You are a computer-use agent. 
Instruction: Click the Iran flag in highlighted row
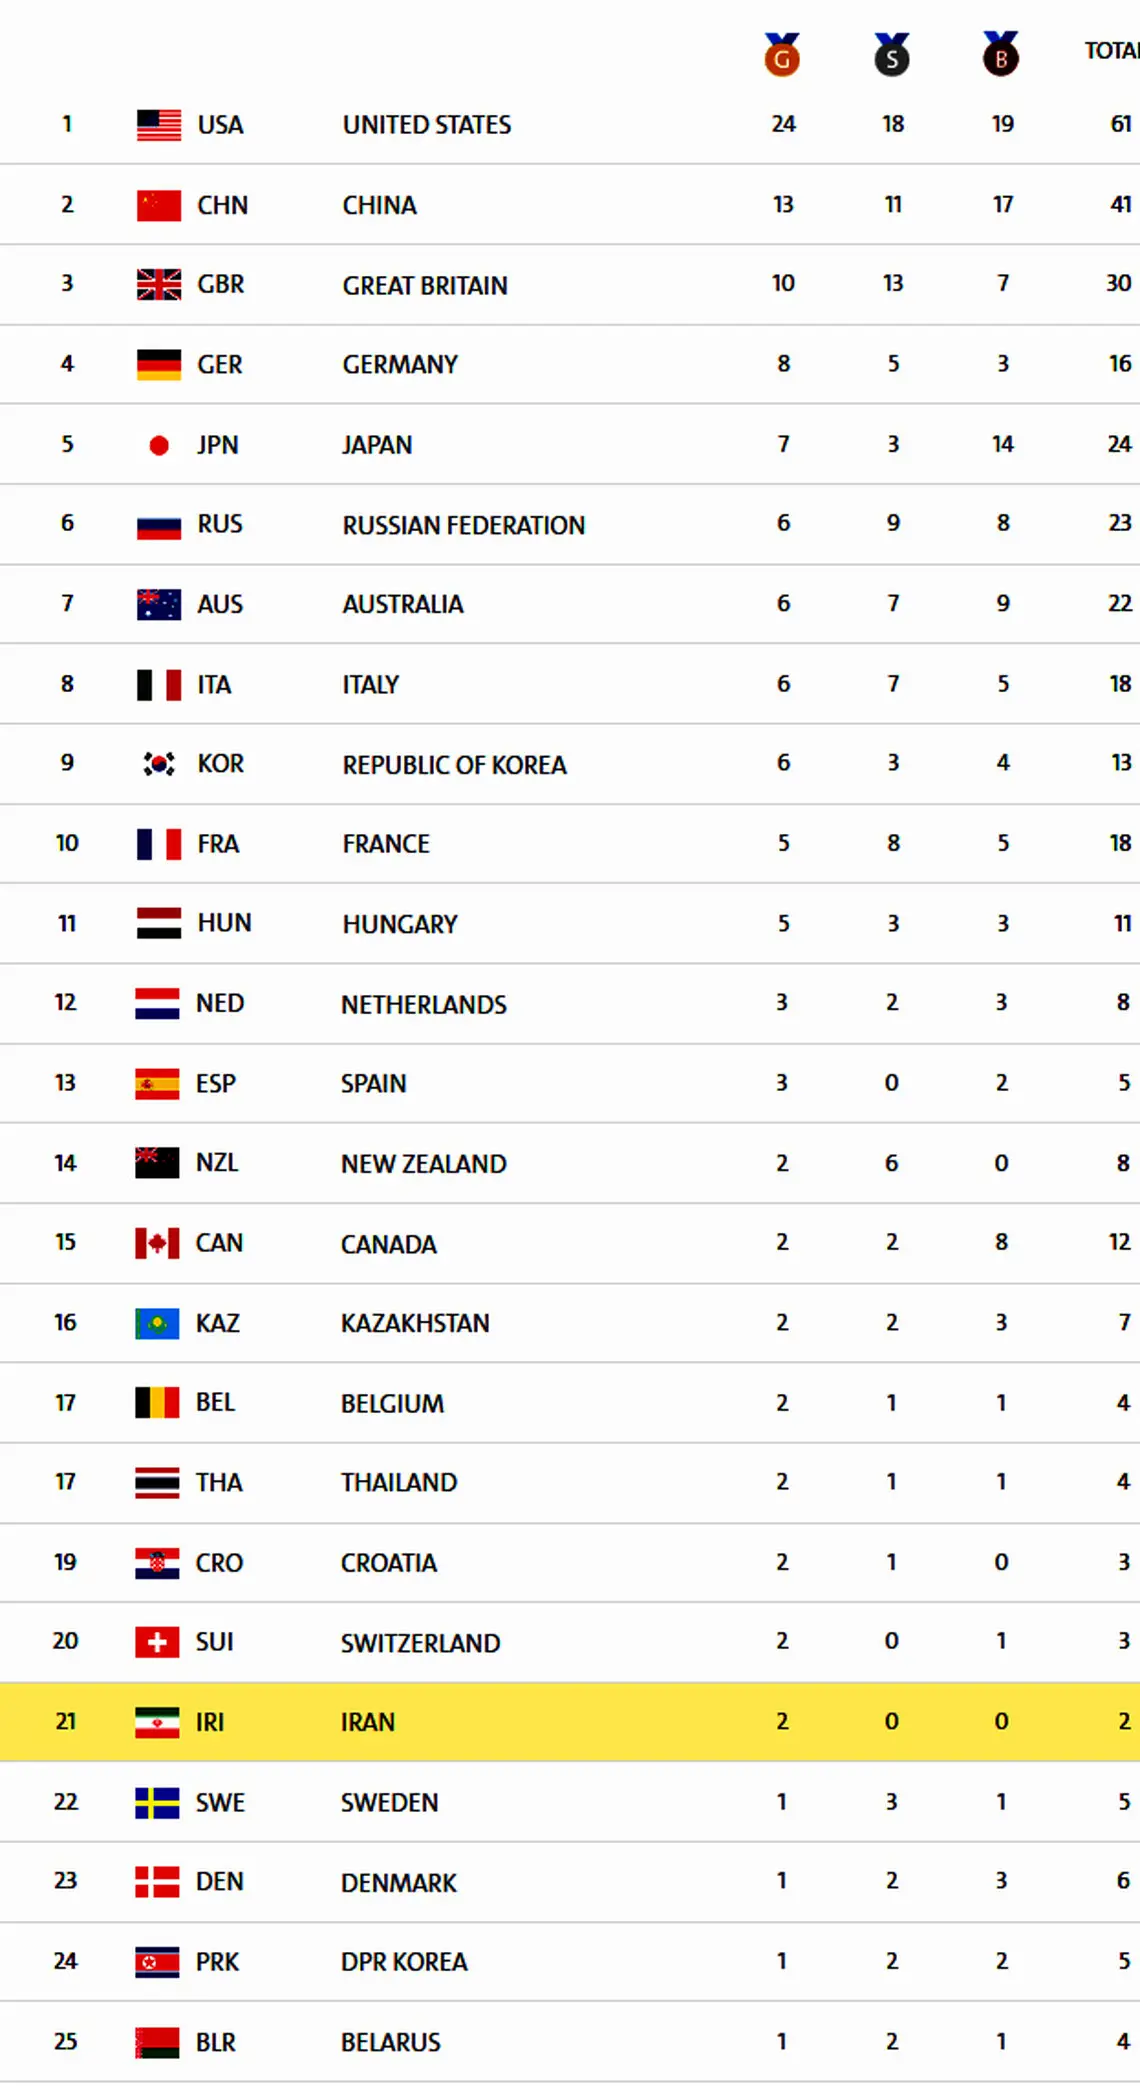[x=157, y=1722]
